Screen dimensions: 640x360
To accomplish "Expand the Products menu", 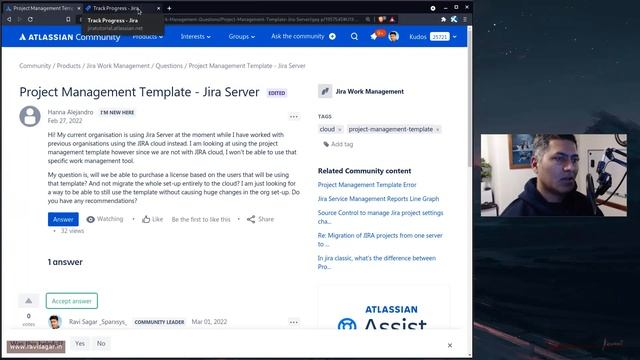I will click(x=147, y=36).
